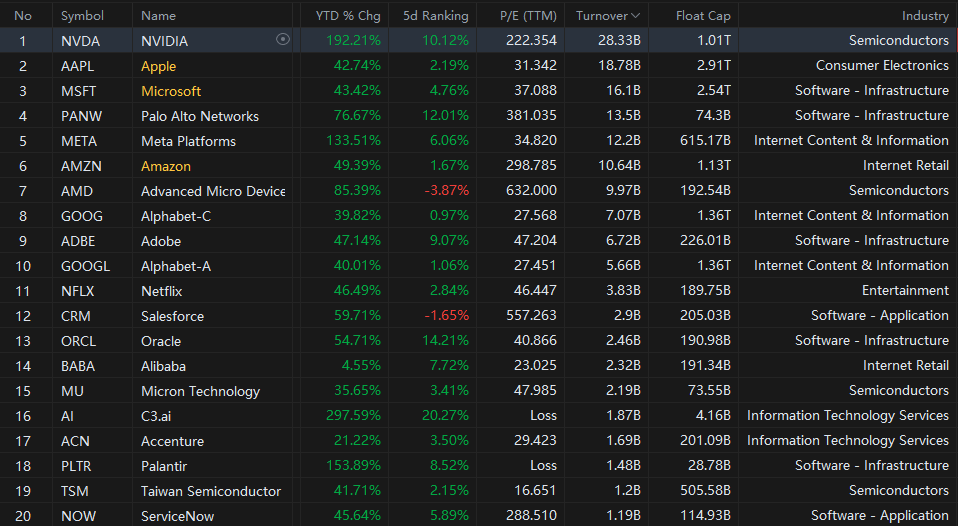Click the 632.000 P/E value for AMD
Viewport: 958px width, 526px height.
(x=532, y=191)
